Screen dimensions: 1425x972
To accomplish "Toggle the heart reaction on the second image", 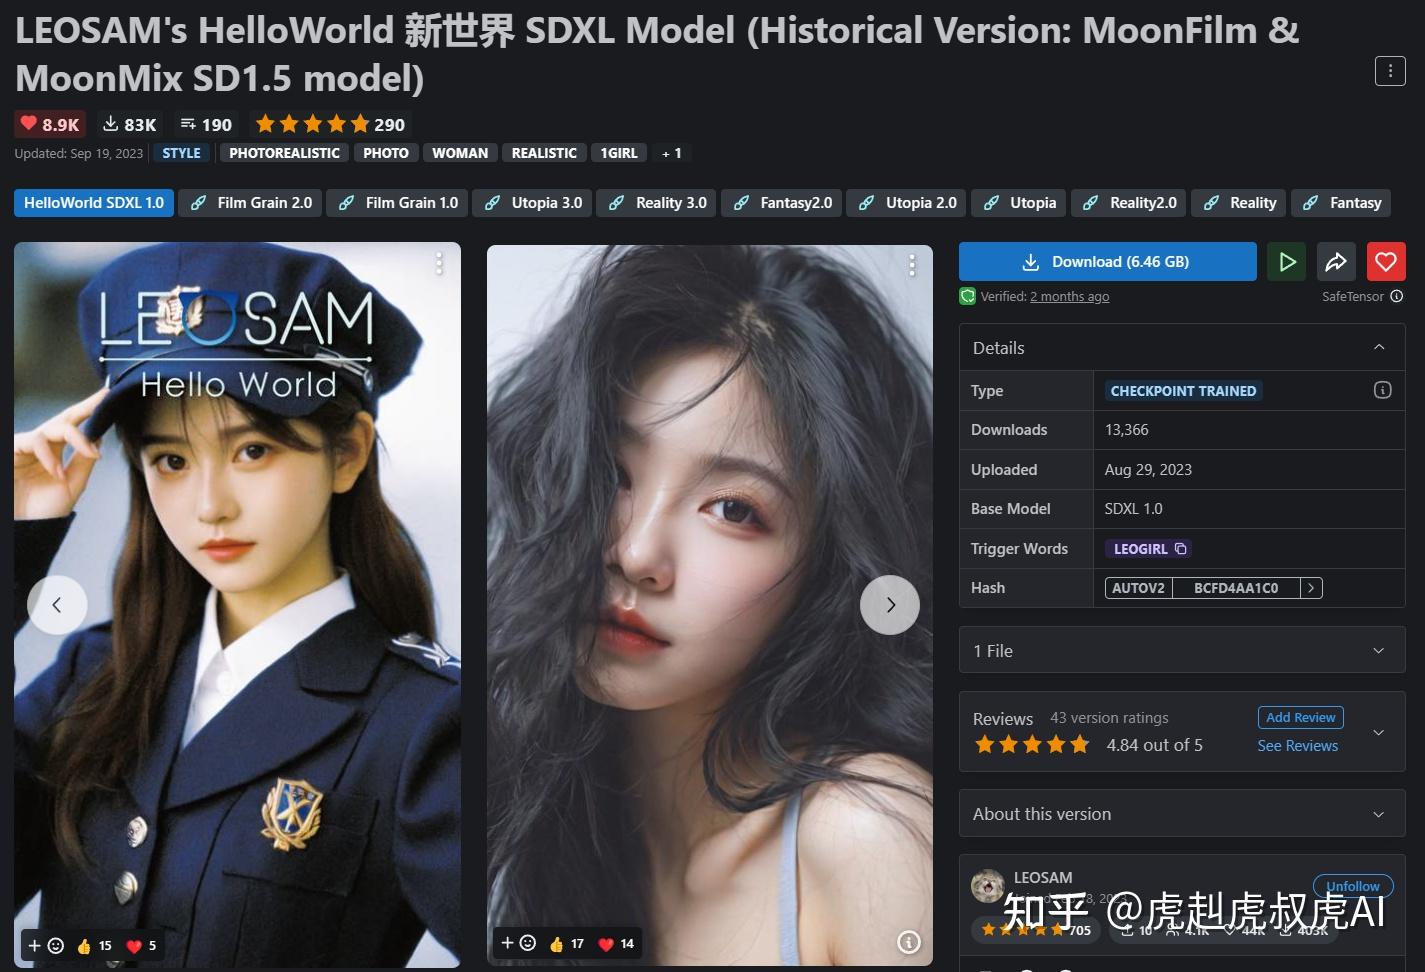I will click(x=604, y=943).
